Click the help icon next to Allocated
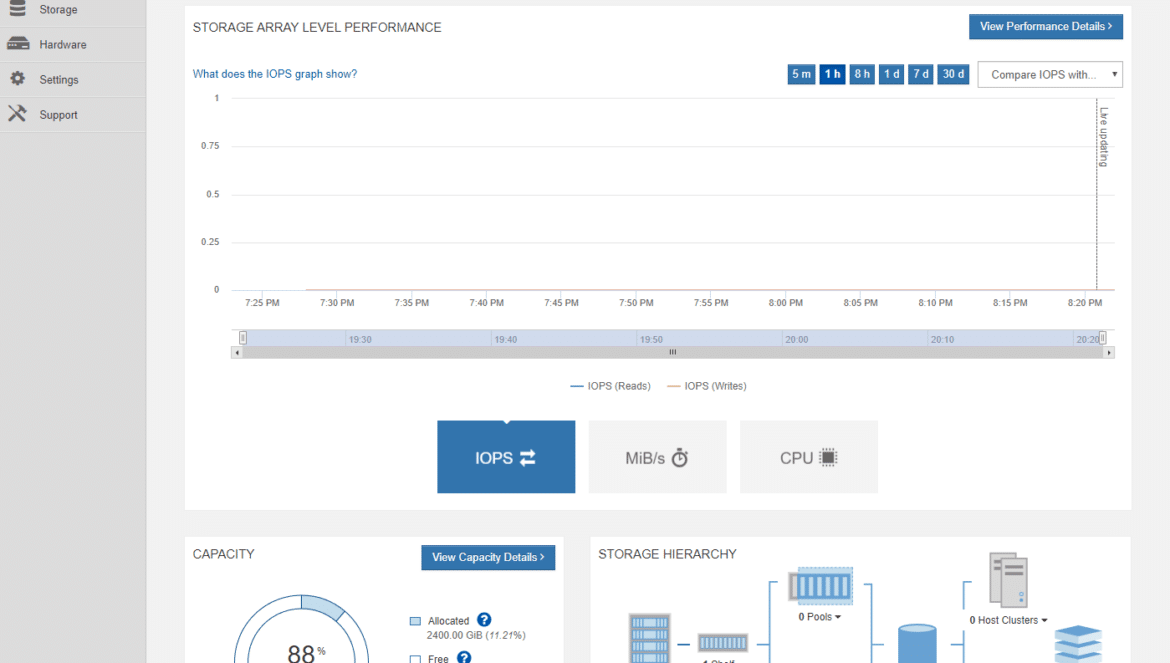Viewport: 1170px width, 663px height. point(484,620)
